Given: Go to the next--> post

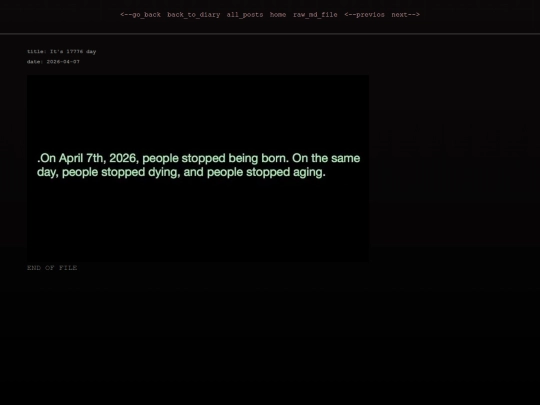Looking at the screenshot, I should [405, 15].
